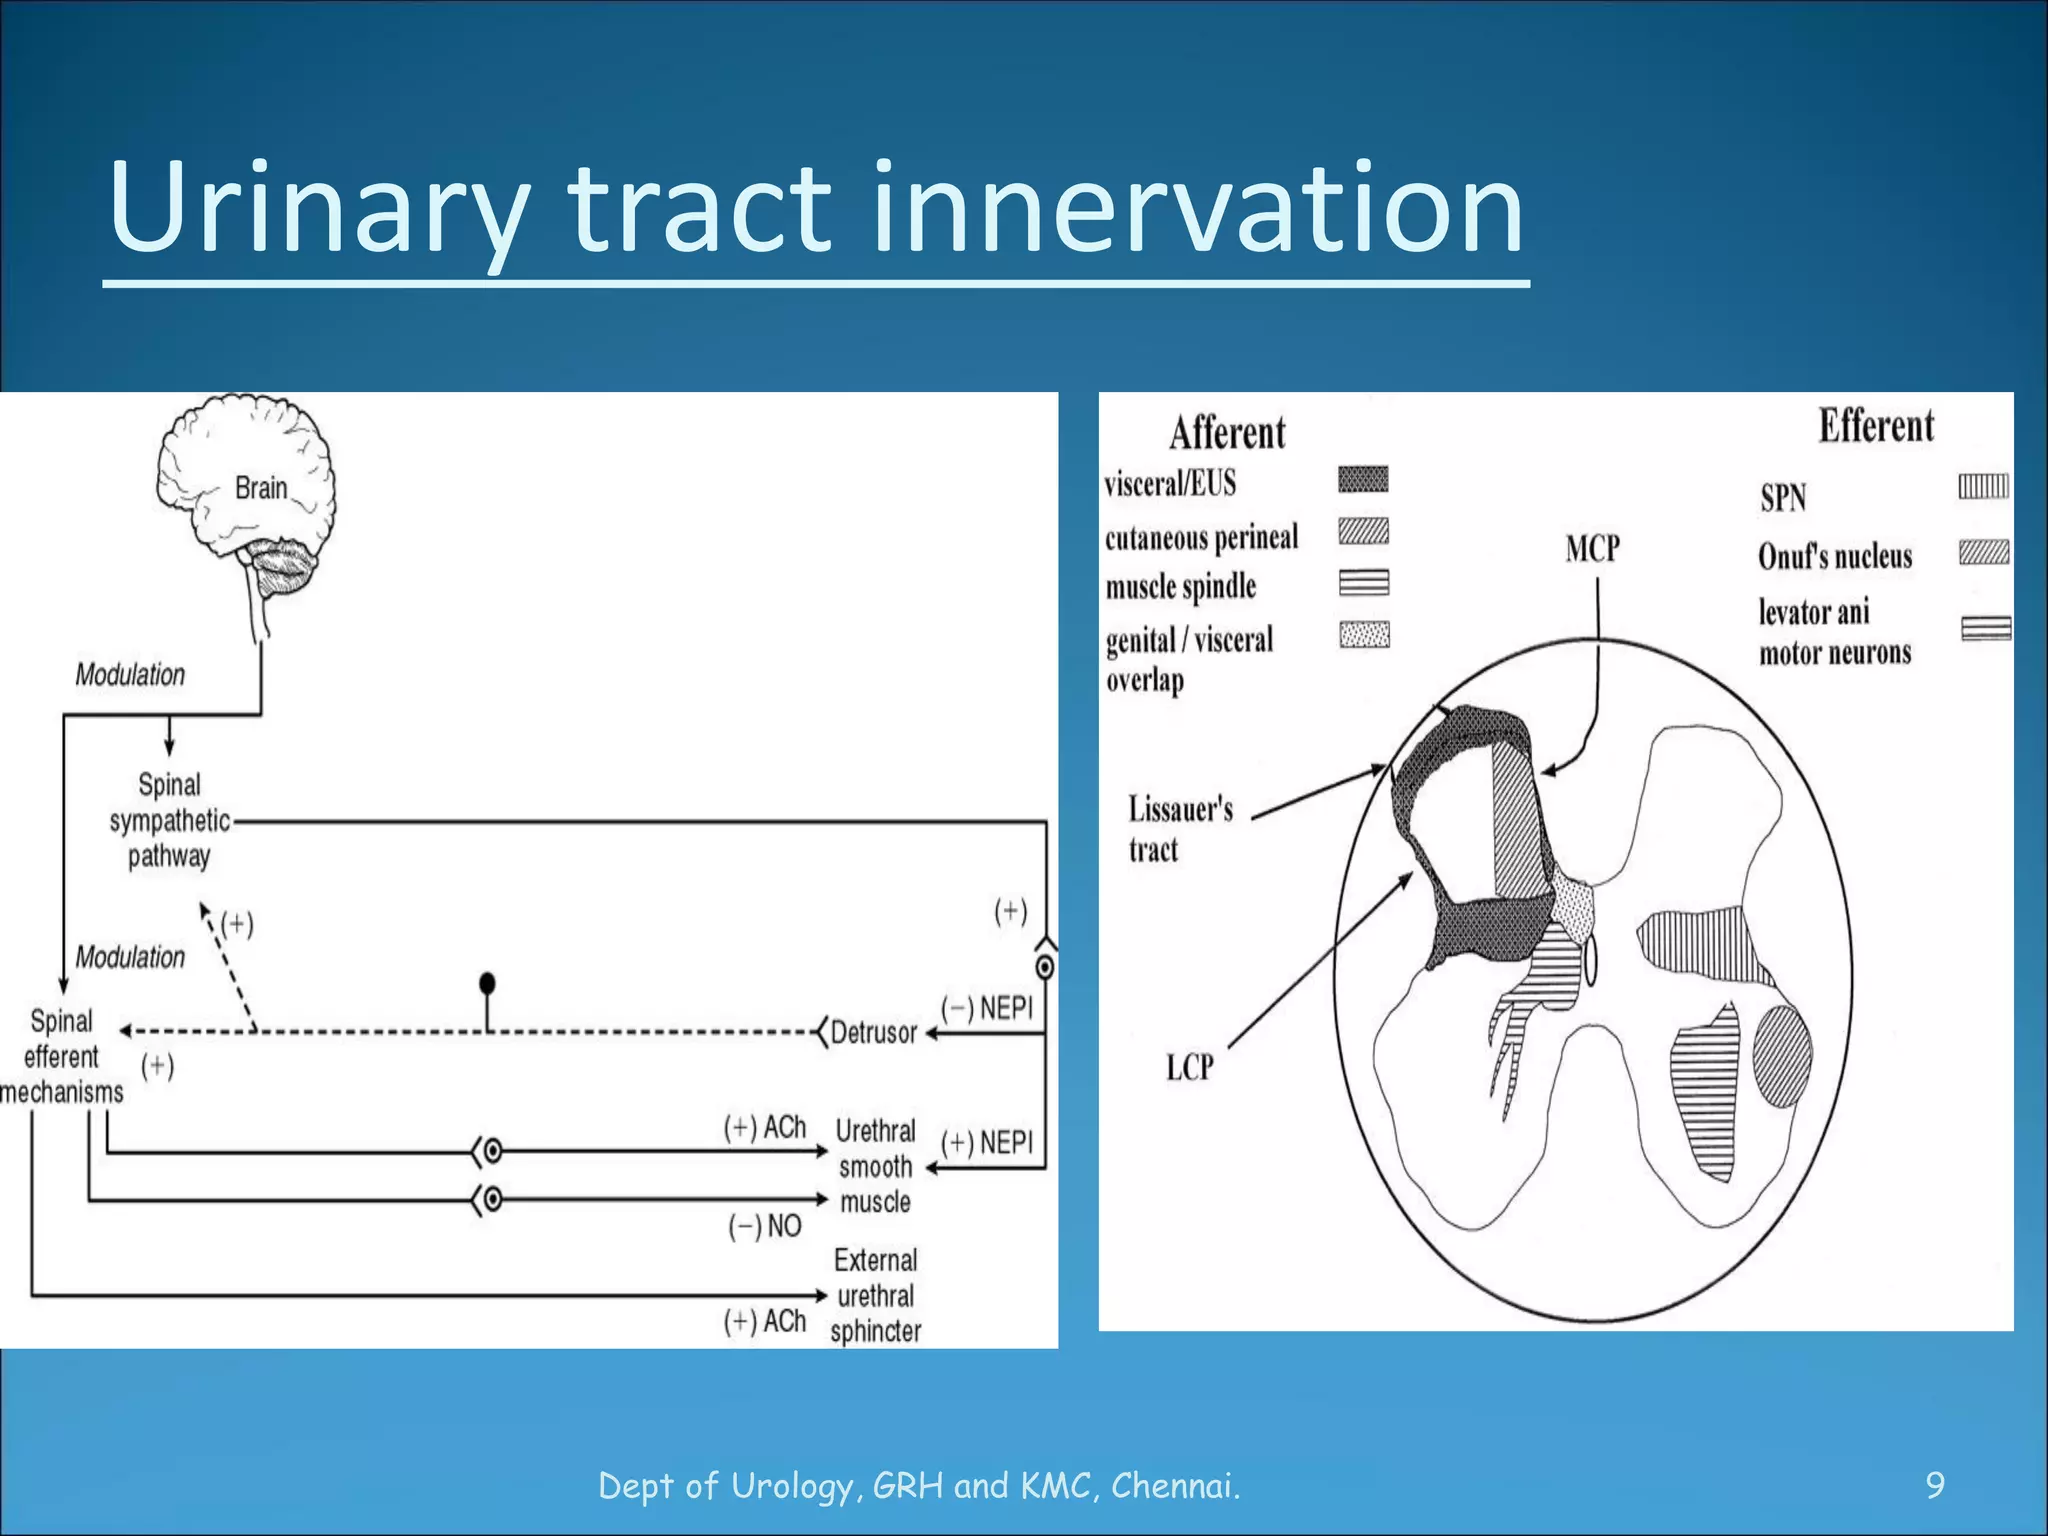Select the External urethral sphincter label
The height and width of the screenshot is (1536, 2048).
[x=875, y=1295]
